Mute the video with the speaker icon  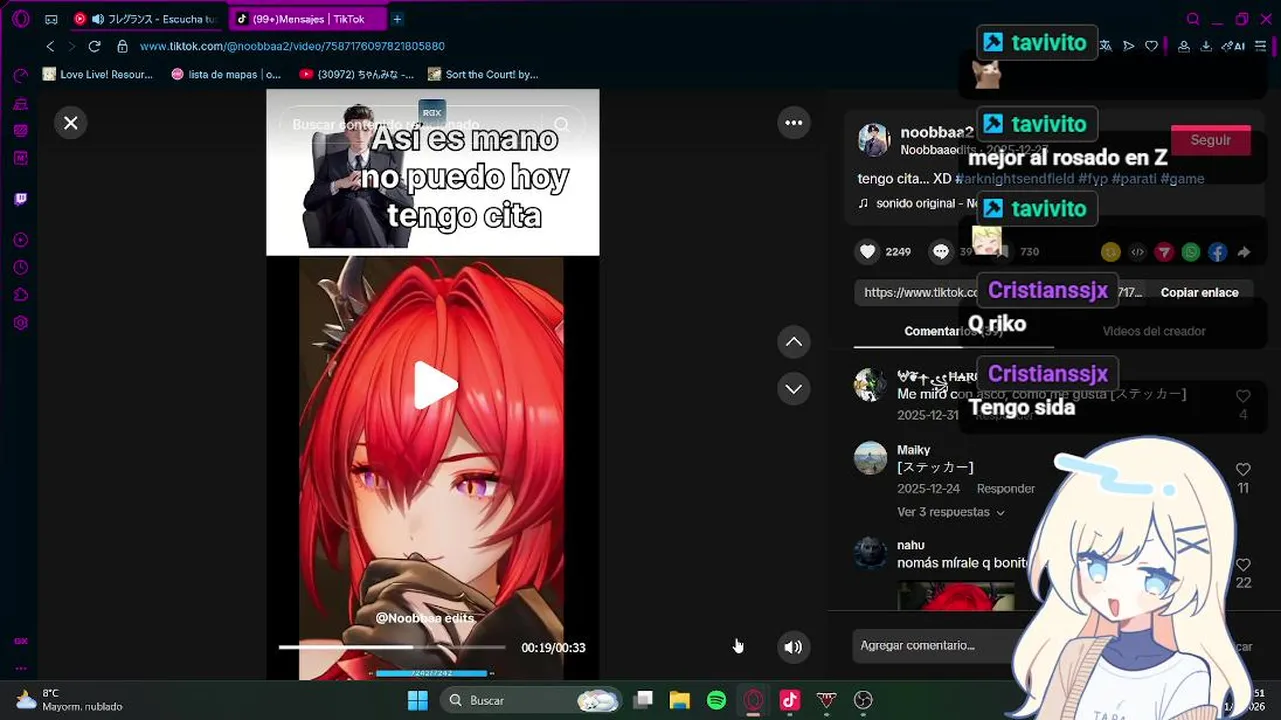793,647
